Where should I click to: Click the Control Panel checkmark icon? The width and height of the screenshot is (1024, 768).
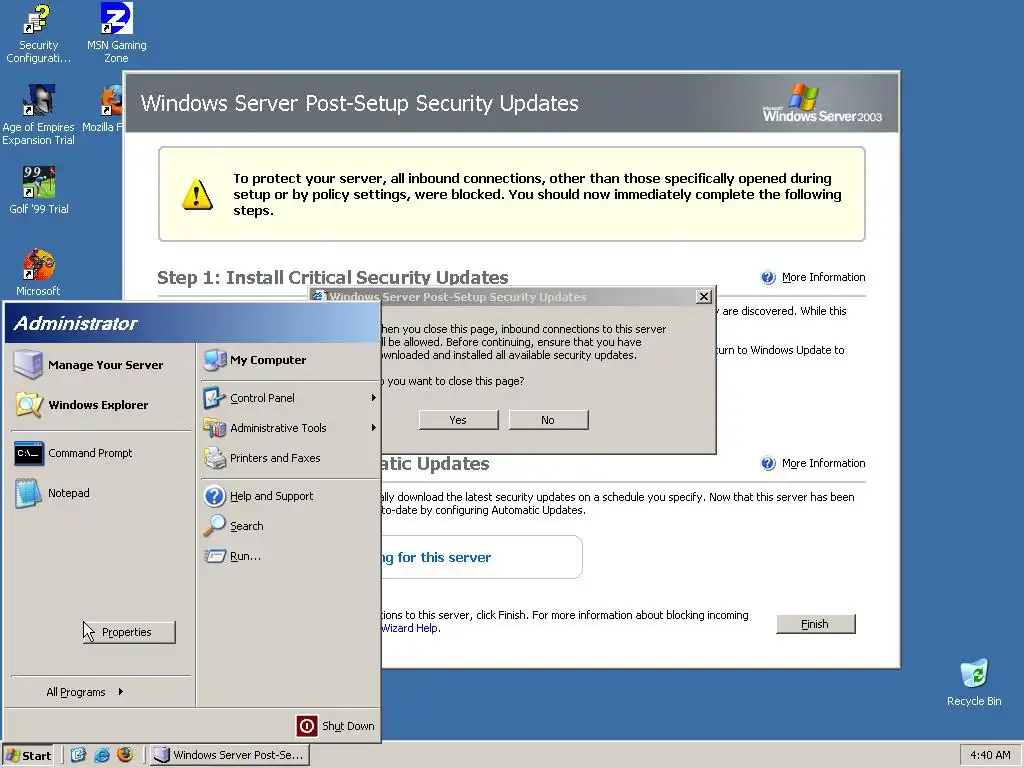click(x=214, y=398)
